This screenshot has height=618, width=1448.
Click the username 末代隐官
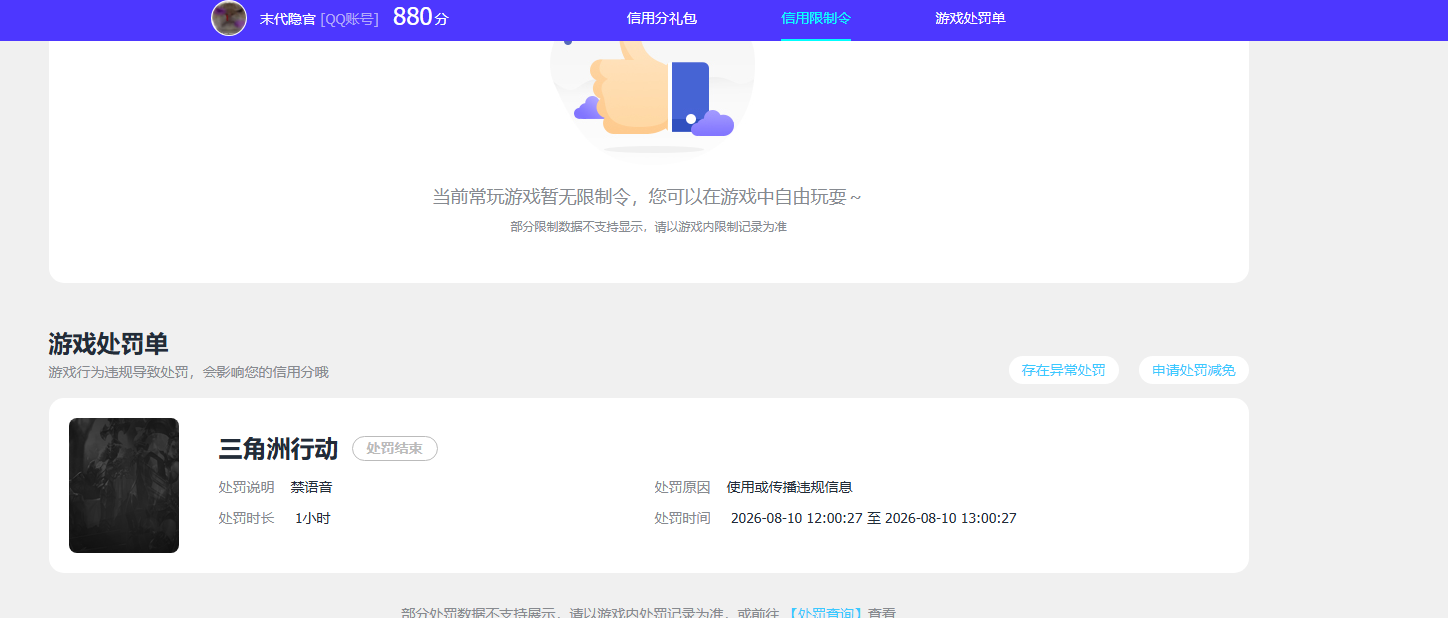coord(288,19)
